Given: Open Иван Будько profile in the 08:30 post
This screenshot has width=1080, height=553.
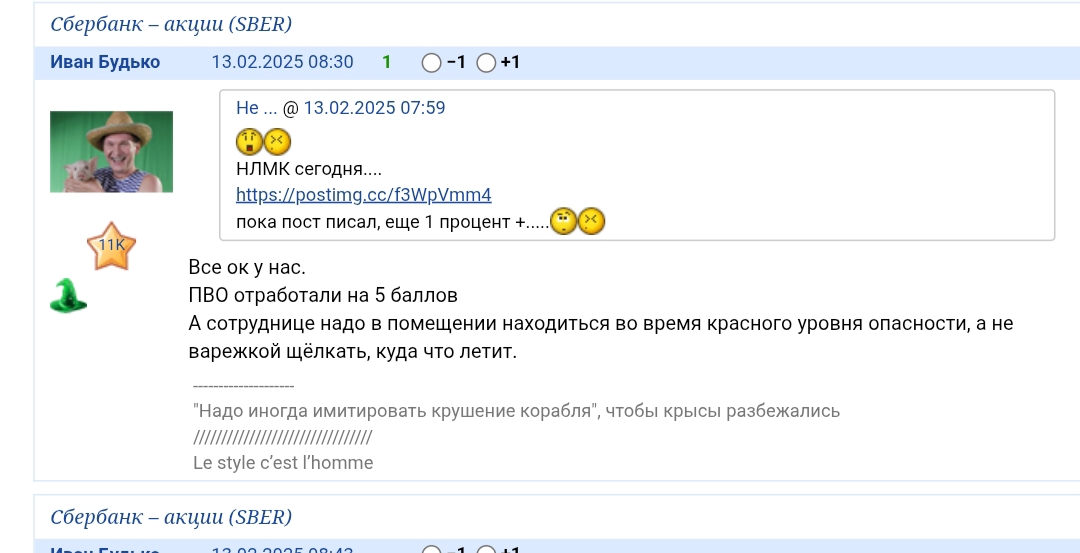Looking at the screenshot, I should [x=105, y=62].
